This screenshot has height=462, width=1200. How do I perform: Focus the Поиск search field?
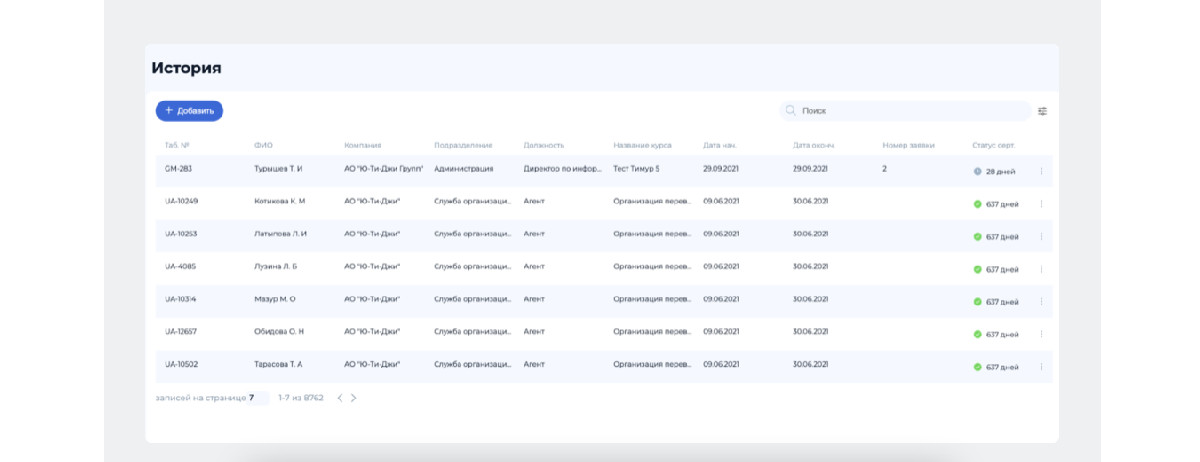click(x=905, y=111)
